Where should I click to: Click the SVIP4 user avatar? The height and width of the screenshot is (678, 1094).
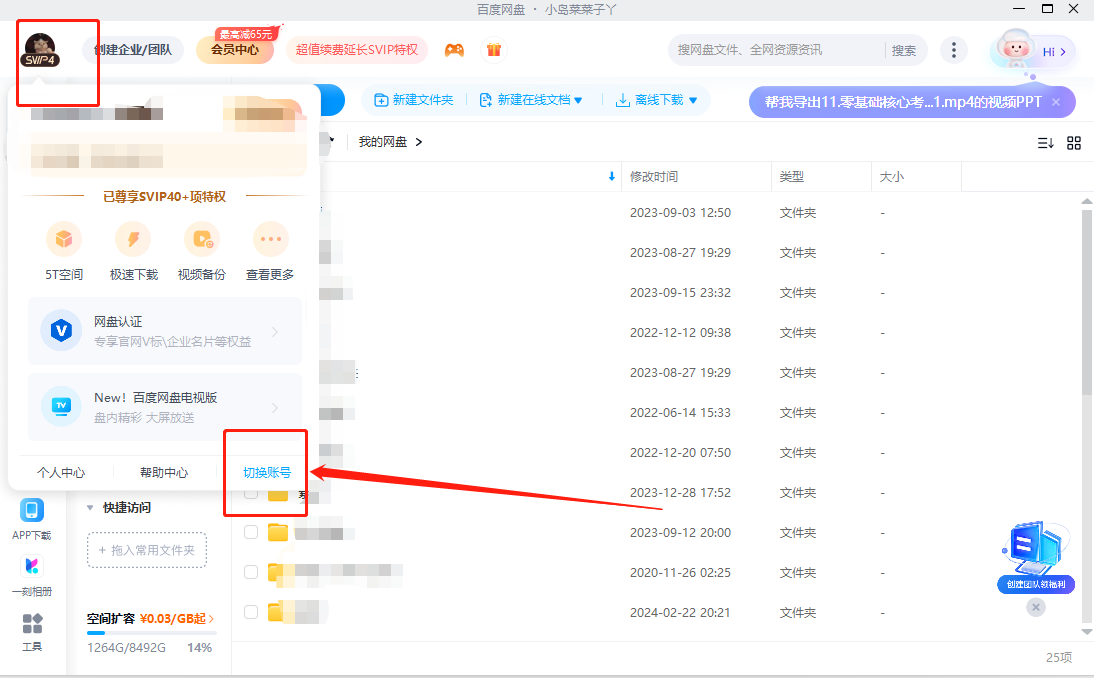(x=41, y=49)
